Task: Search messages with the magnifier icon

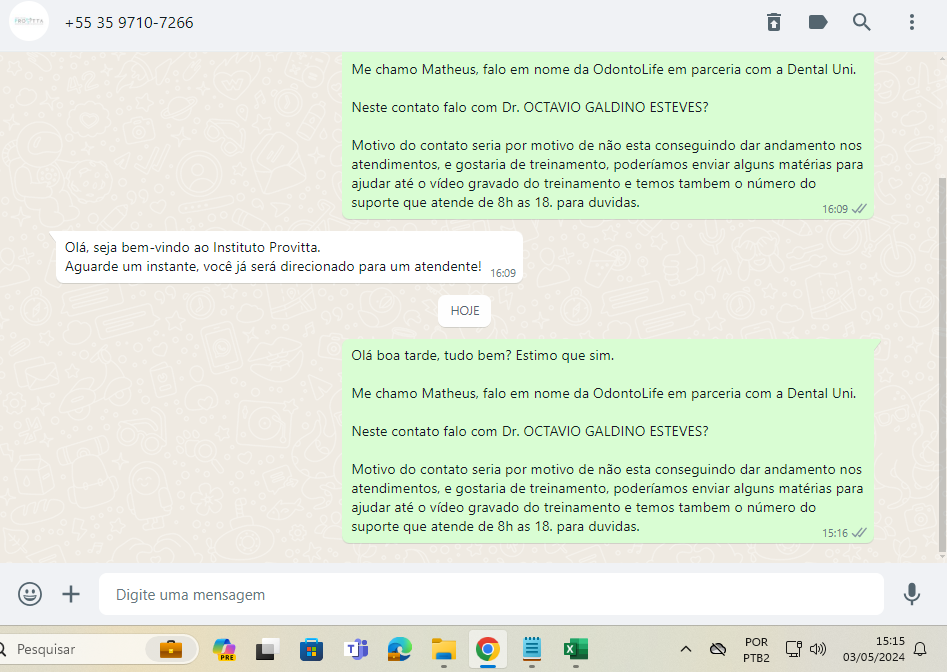Action: tap(862, 22)
